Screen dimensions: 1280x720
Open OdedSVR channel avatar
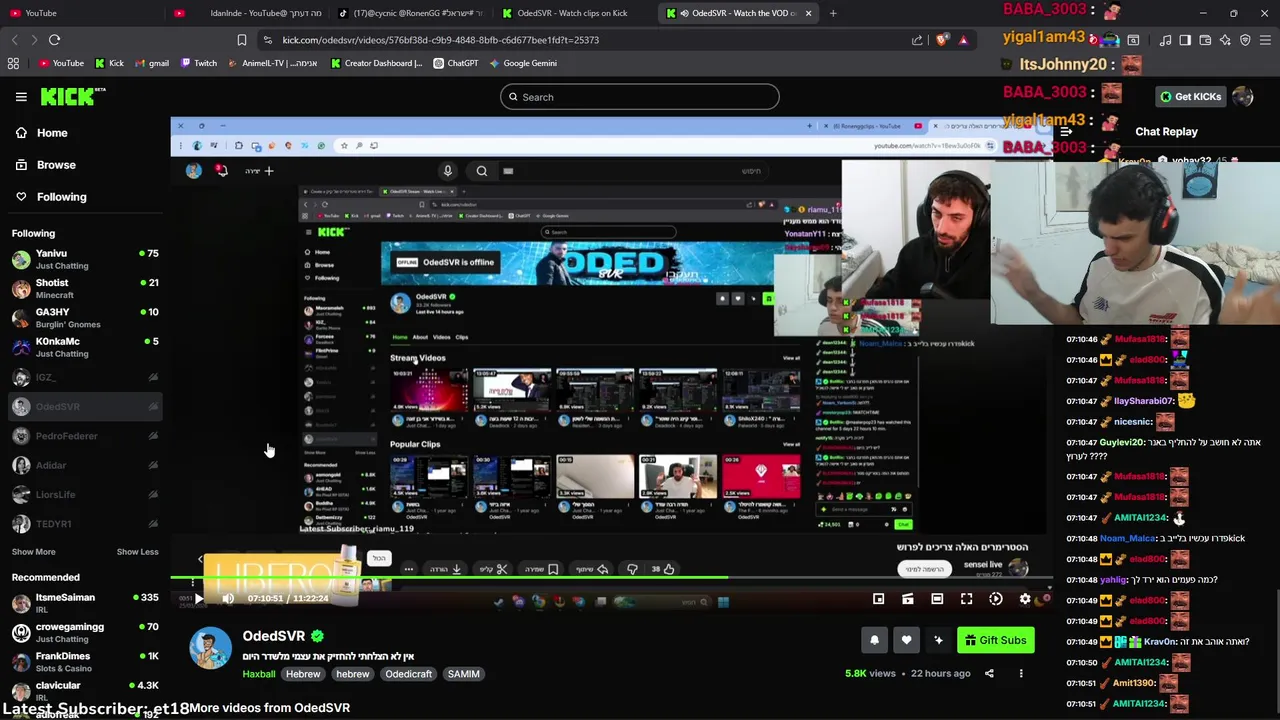point(210,648)
